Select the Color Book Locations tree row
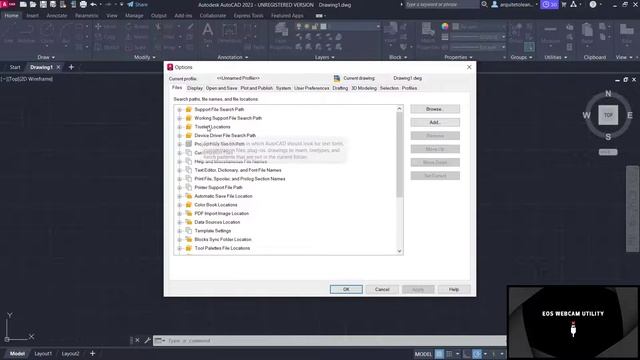Viewport: 640px width, 360px height. pyautogui.click(x=216, y=205)
